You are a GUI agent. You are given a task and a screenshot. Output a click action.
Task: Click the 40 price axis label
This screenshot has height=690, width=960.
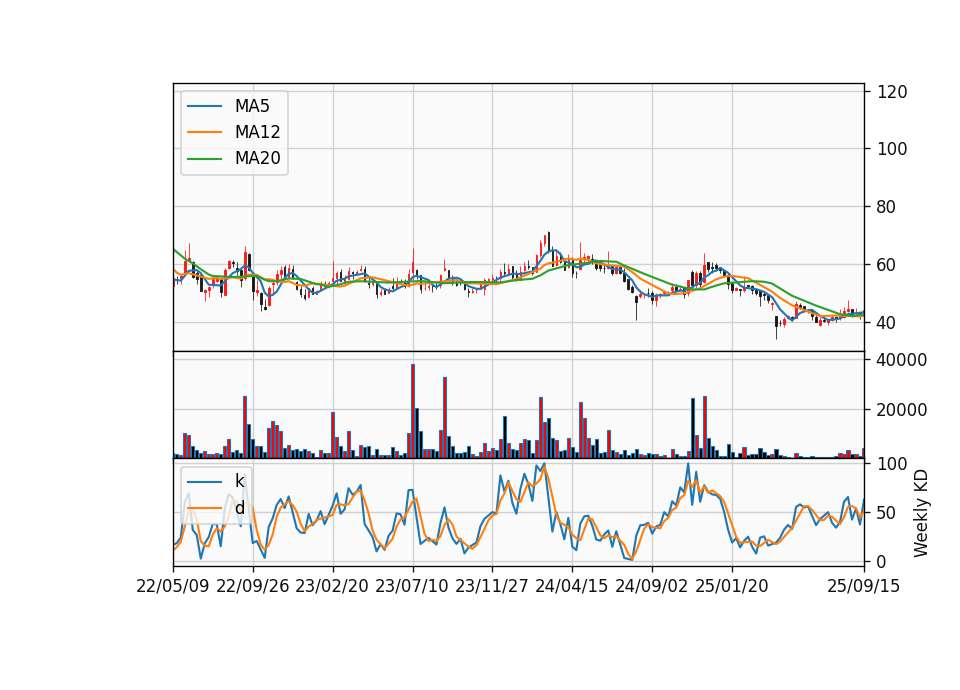(x=886, y=323)
